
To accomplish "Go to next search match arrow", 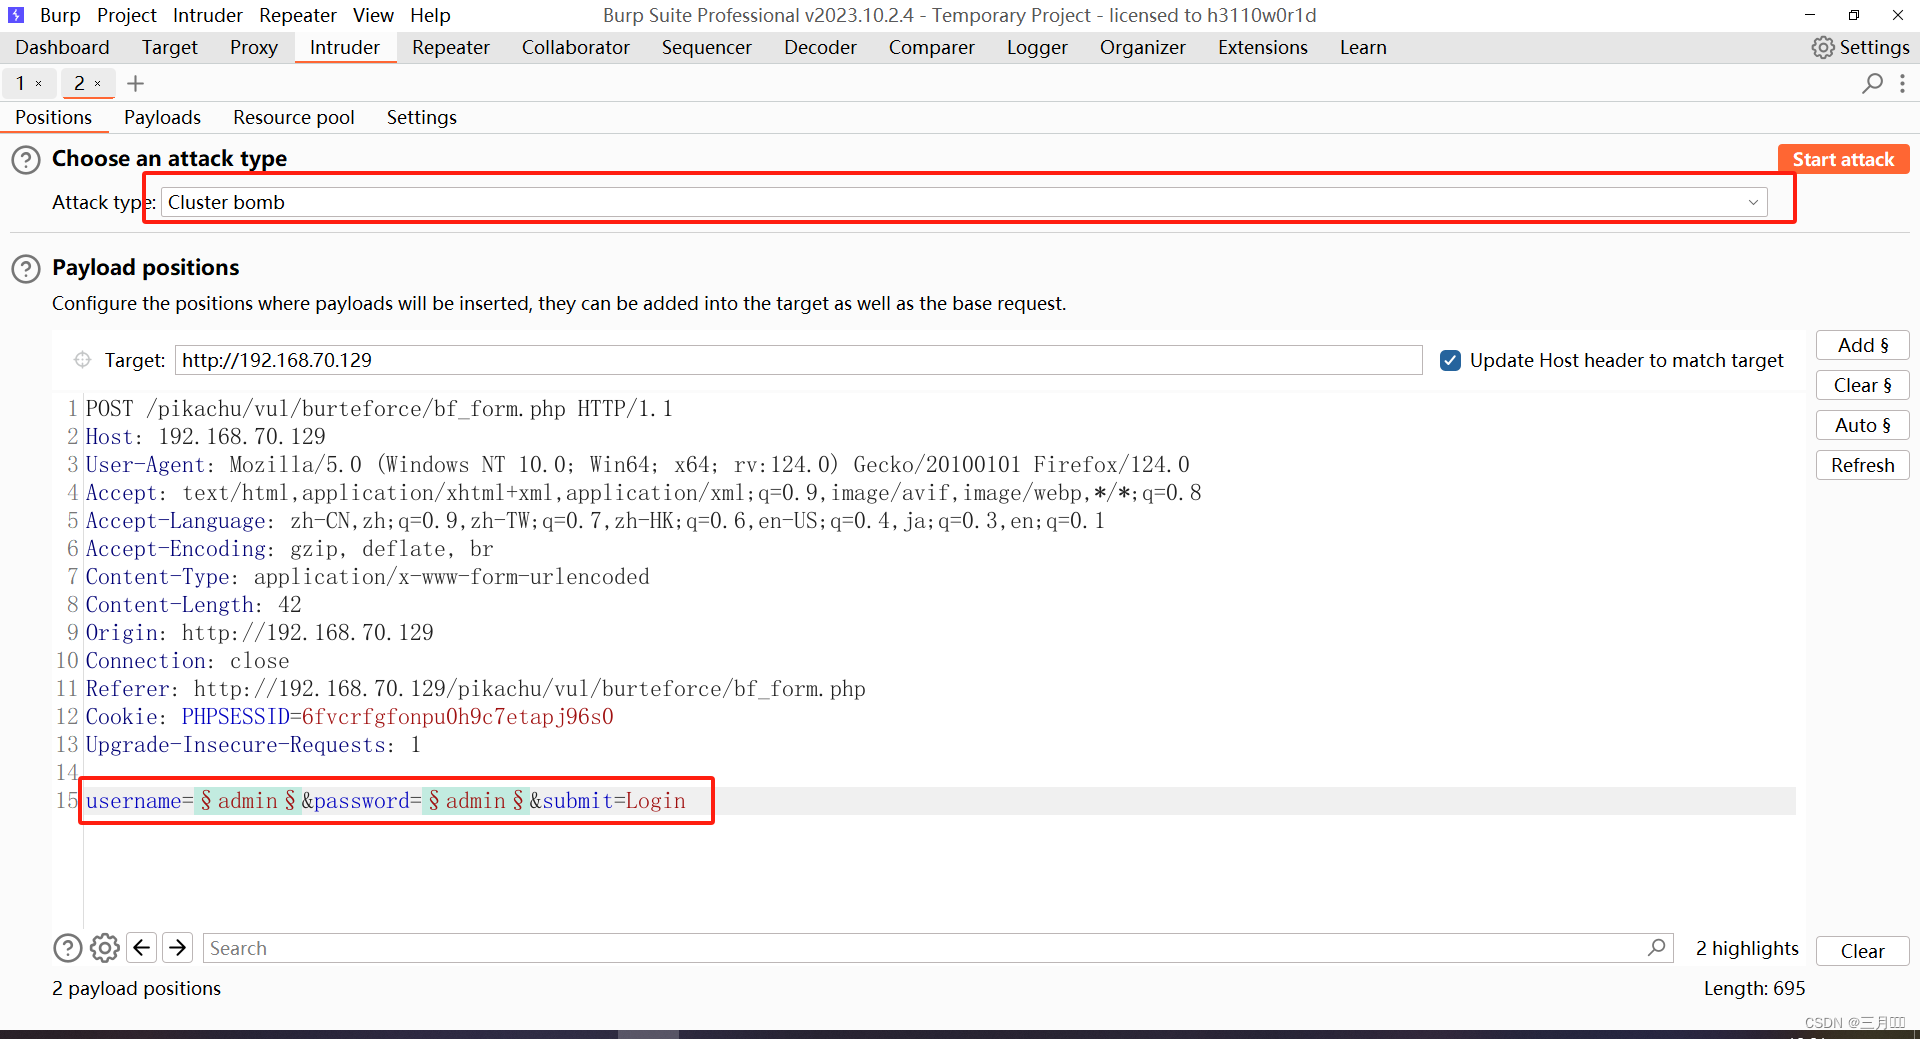I will [x=178, y=948].
